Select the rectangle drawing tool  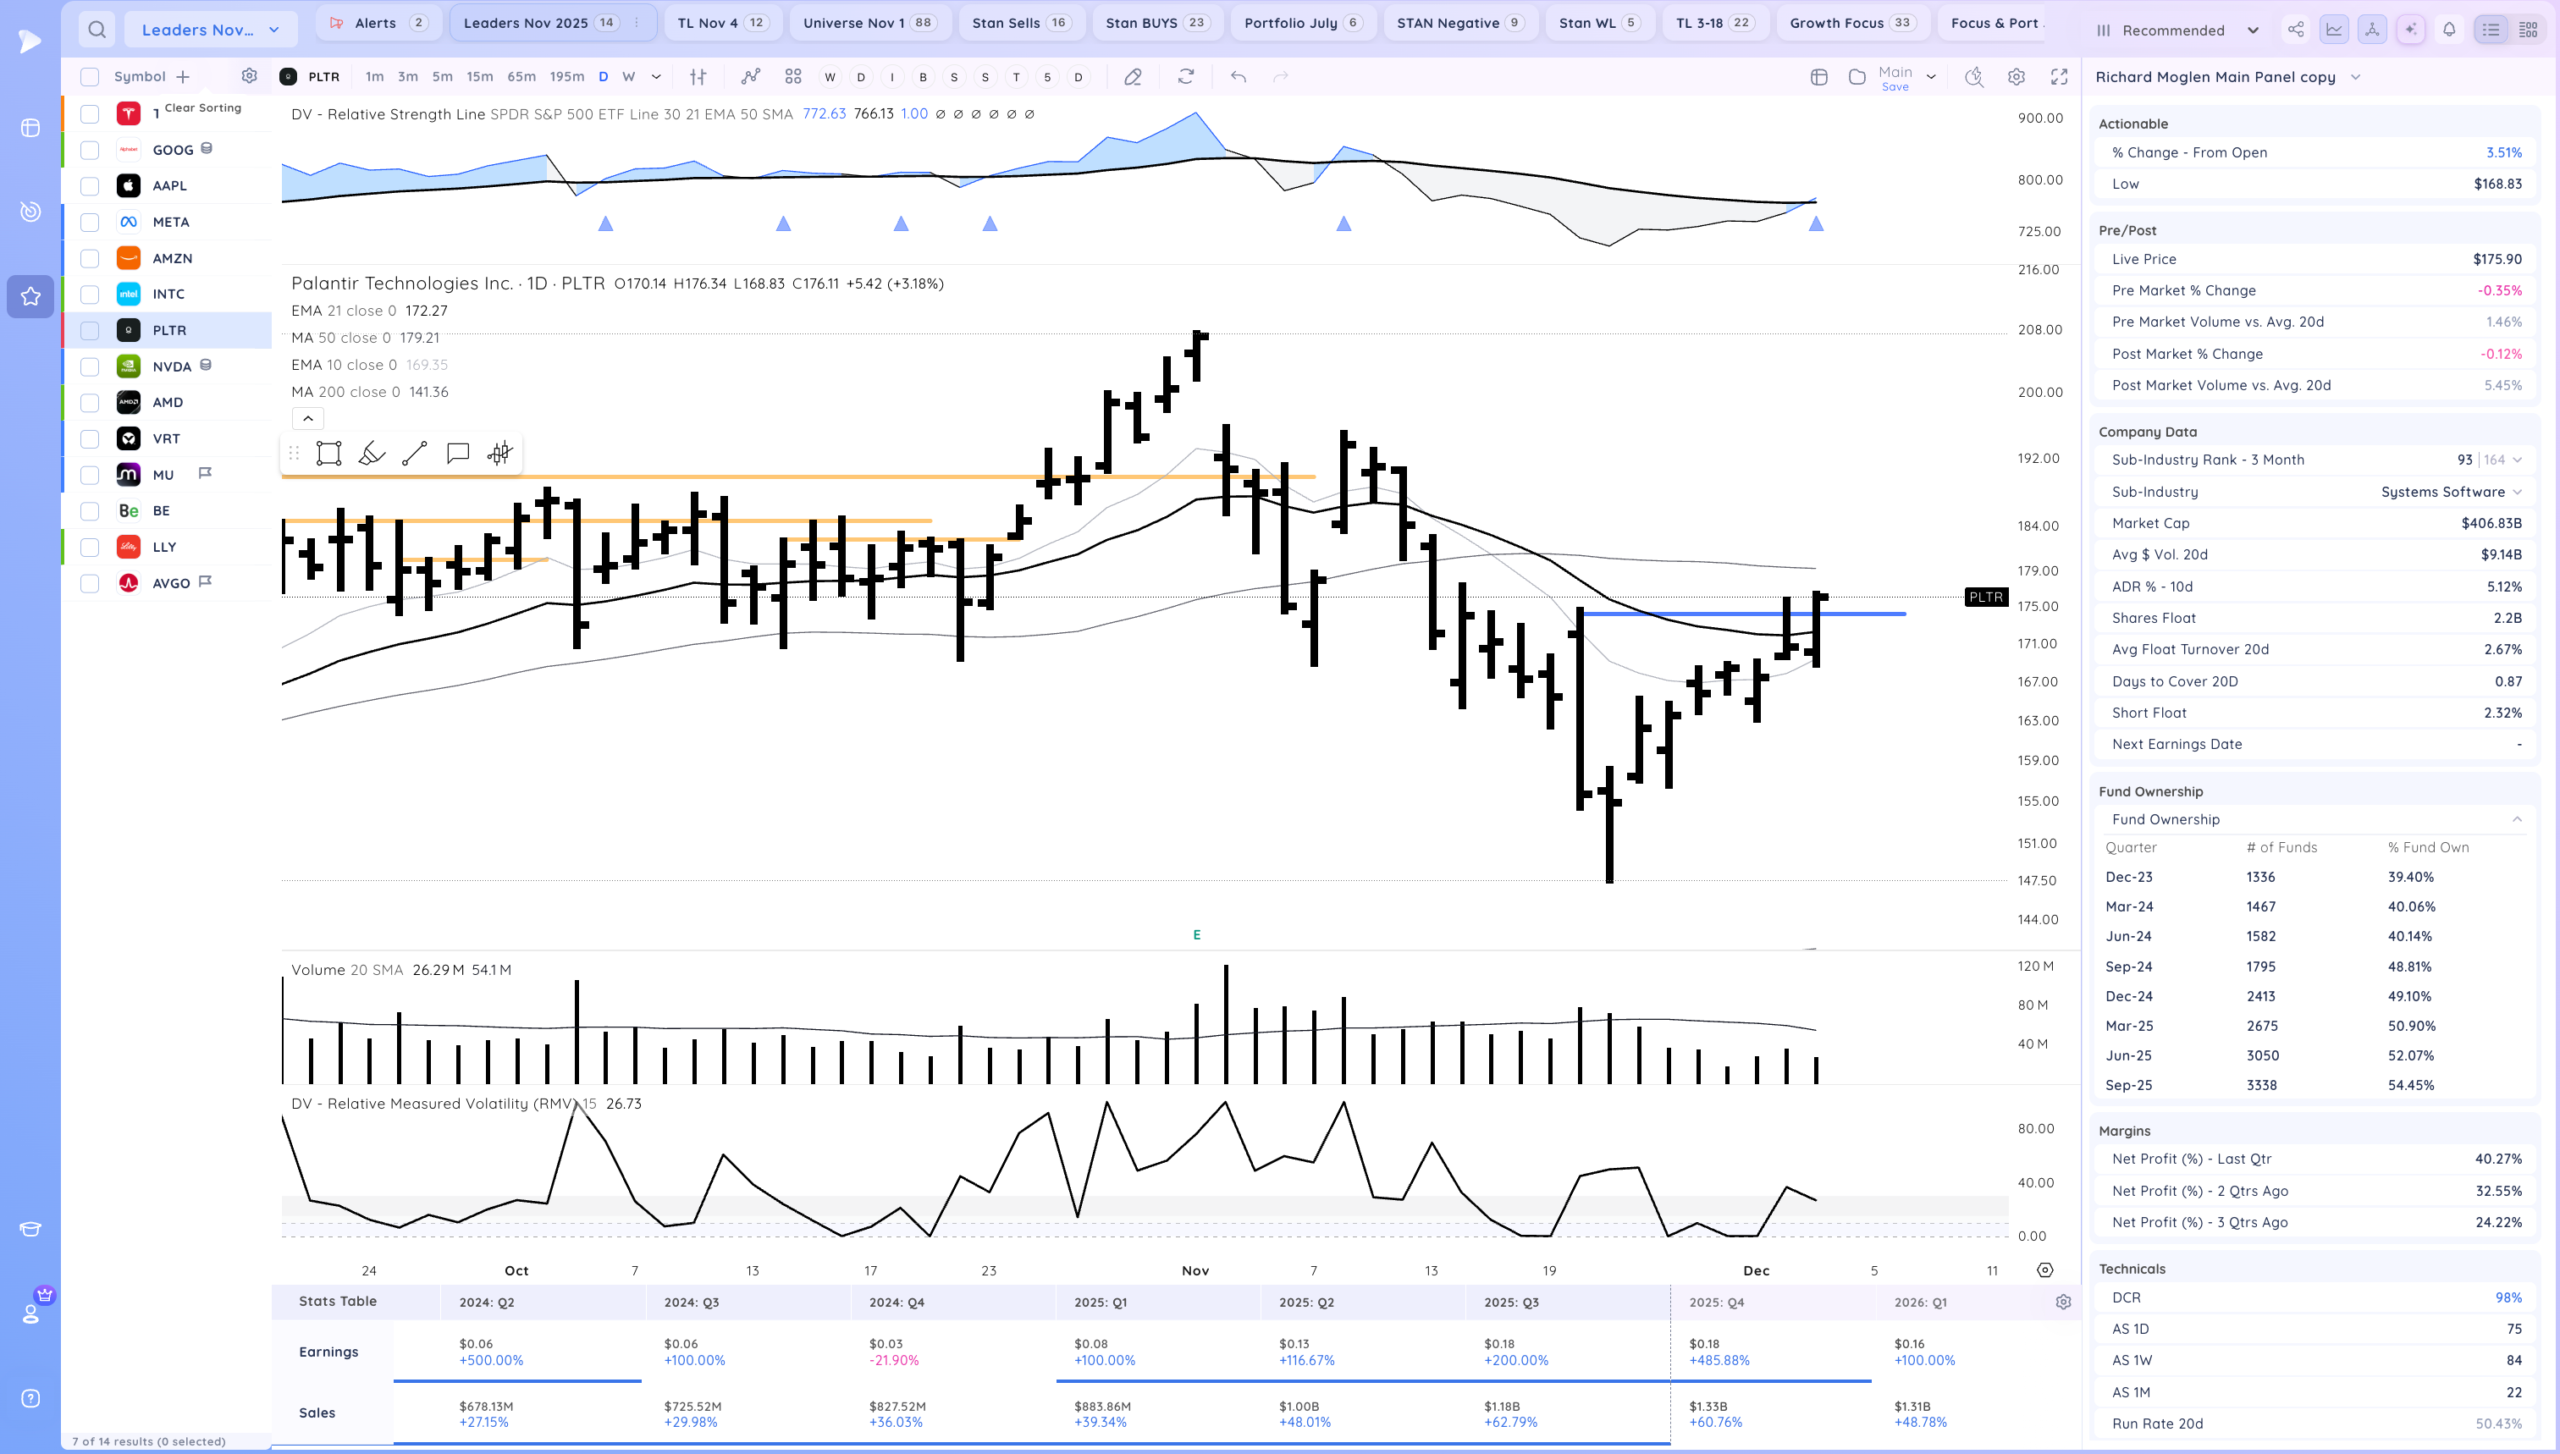pyautogui.click(x=328, y=453)
